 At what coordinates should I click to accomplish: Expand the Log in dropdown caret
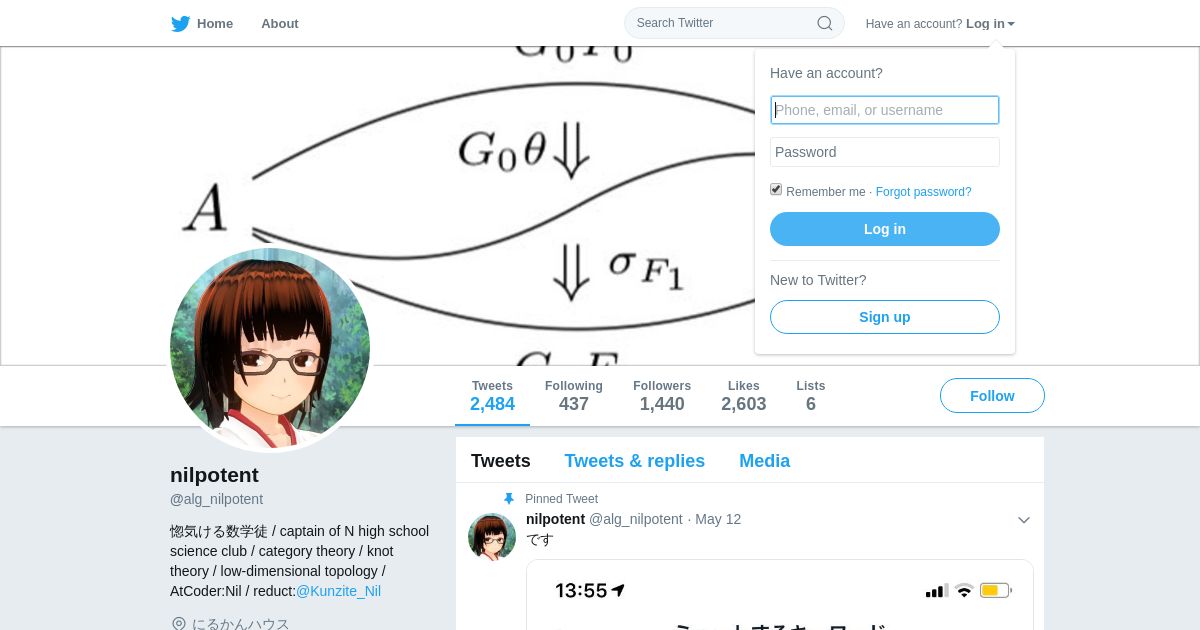1011,24
